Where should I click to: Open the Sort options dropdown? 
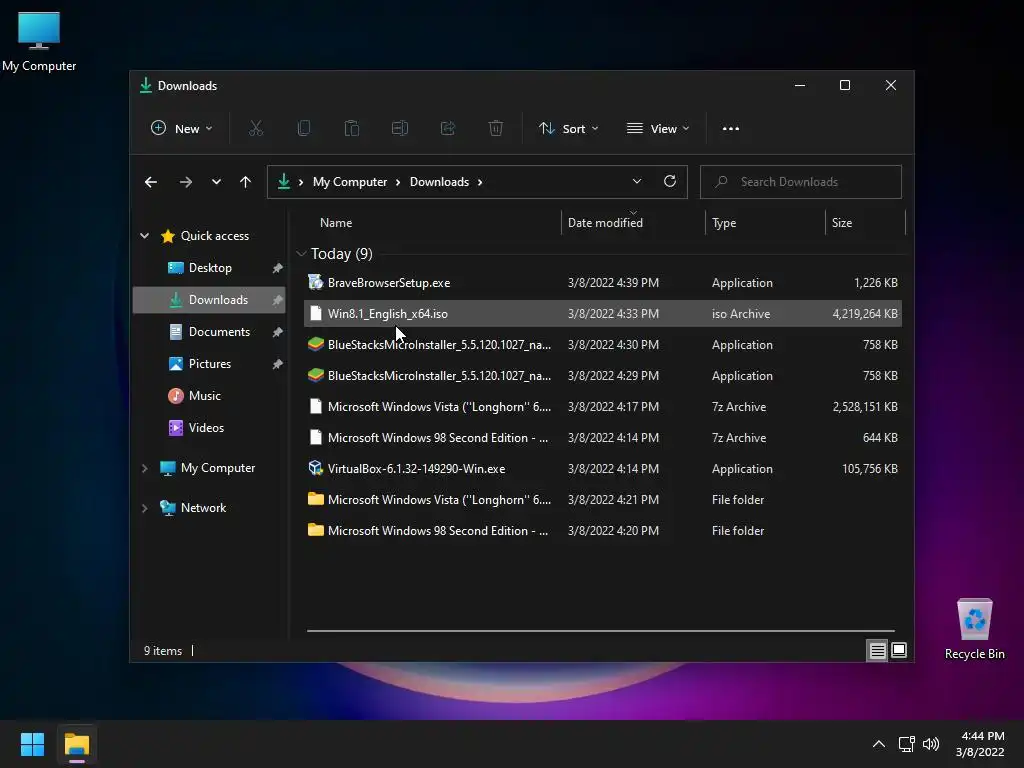pyautogui.click(x=568, y=129)
